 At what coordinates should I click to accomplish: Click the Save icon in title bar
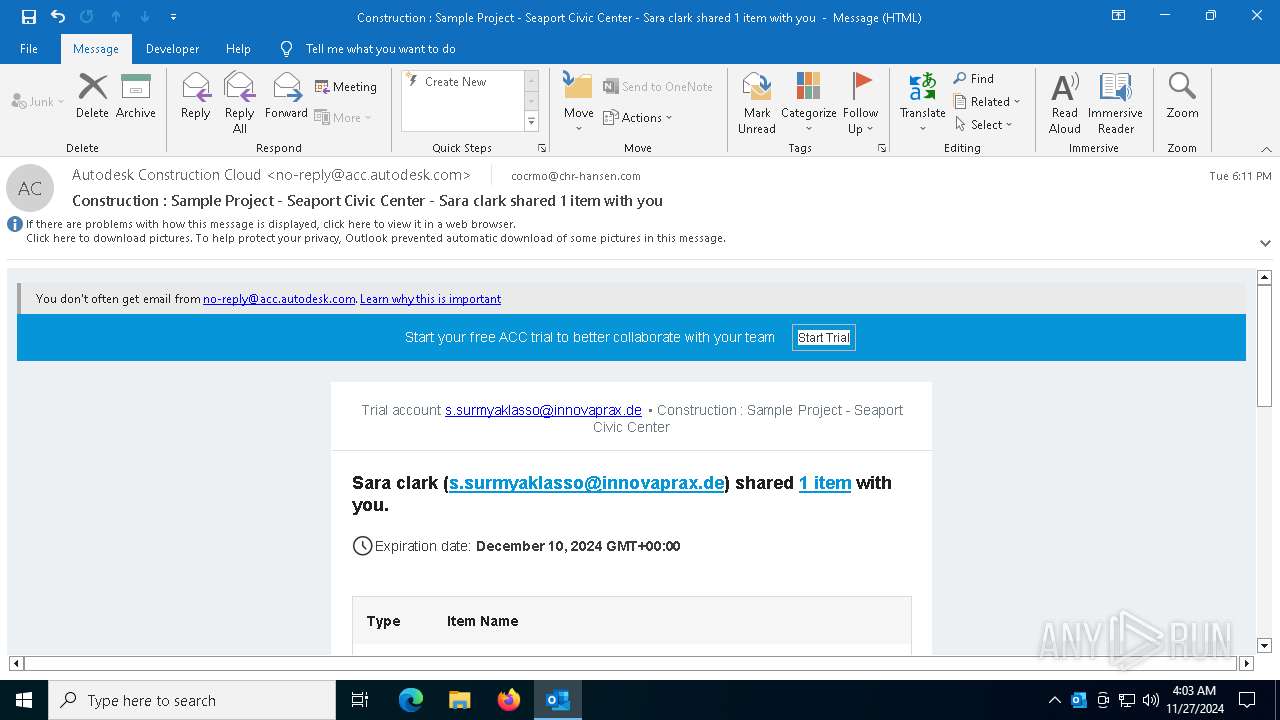click(29, 17)
